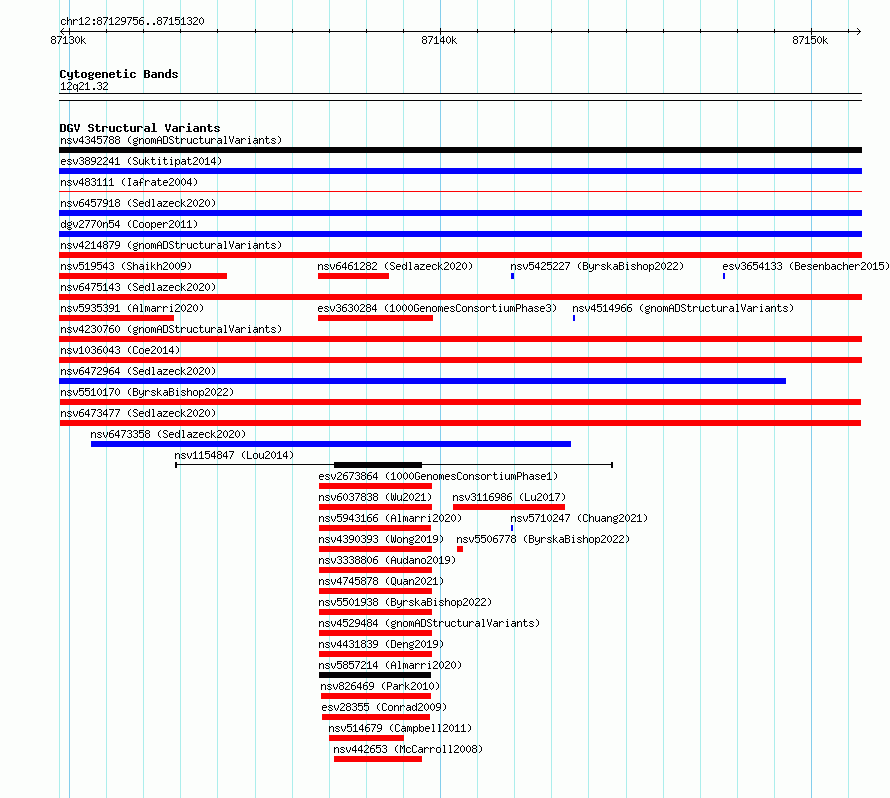The image size is (890, 798).
Task: Click the red bar under nsv6461282
Action: click(353, 276)
